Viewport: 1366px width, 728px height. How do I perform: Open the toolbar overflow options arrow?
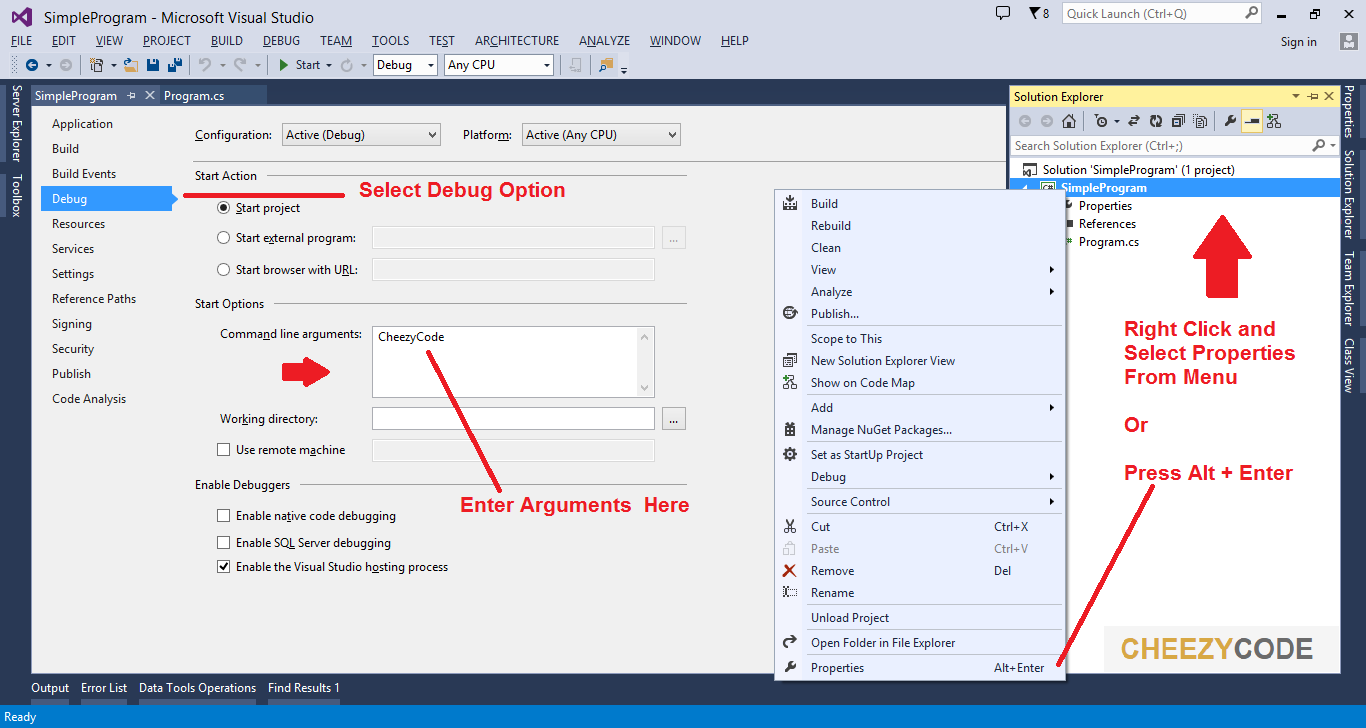coord(624,70)
